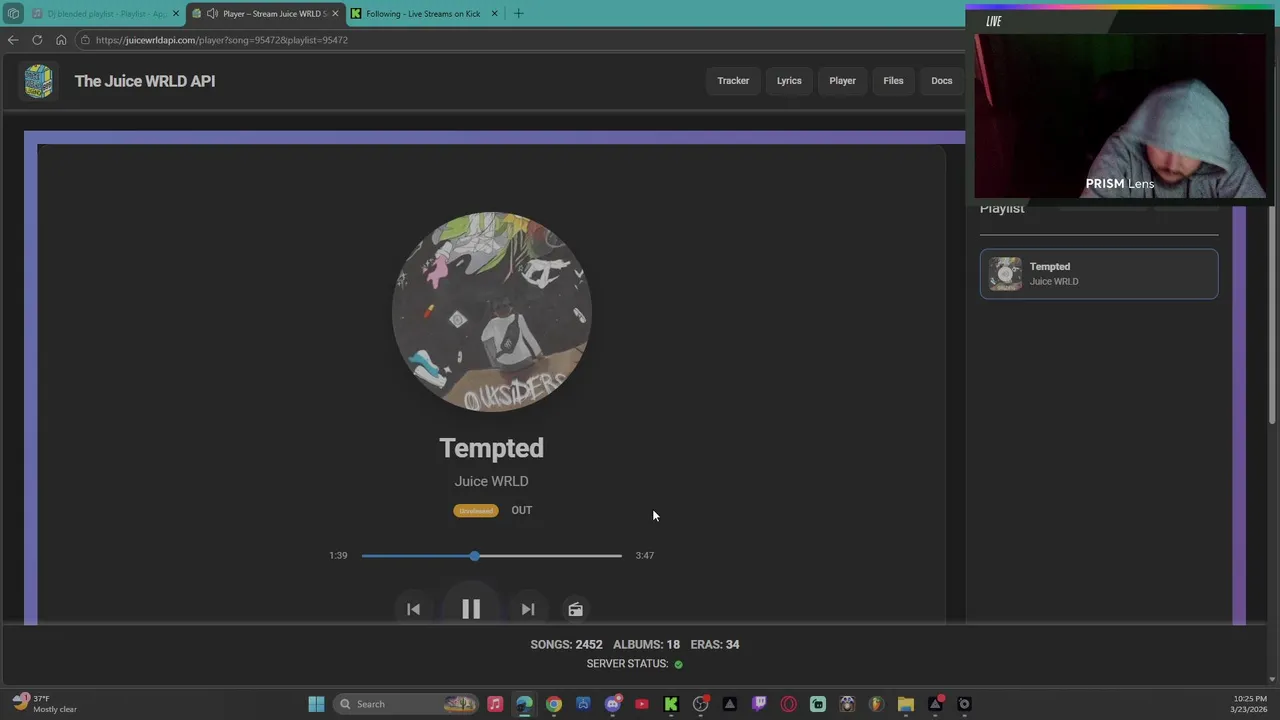Reload the page
This screenshot has height=720, width=1280.
click(x=37, y=40)
